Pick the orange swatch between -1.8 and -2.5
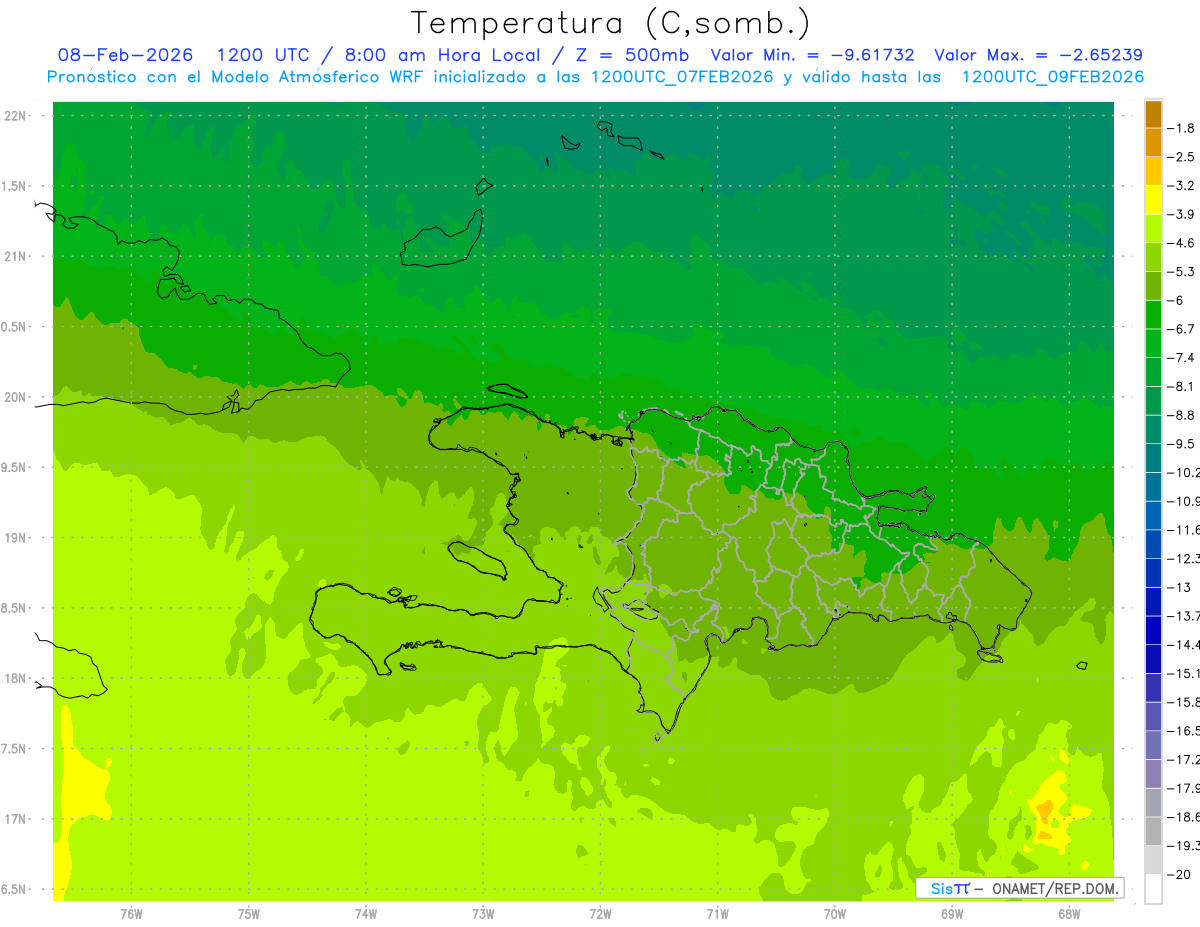 (1153, 143)
